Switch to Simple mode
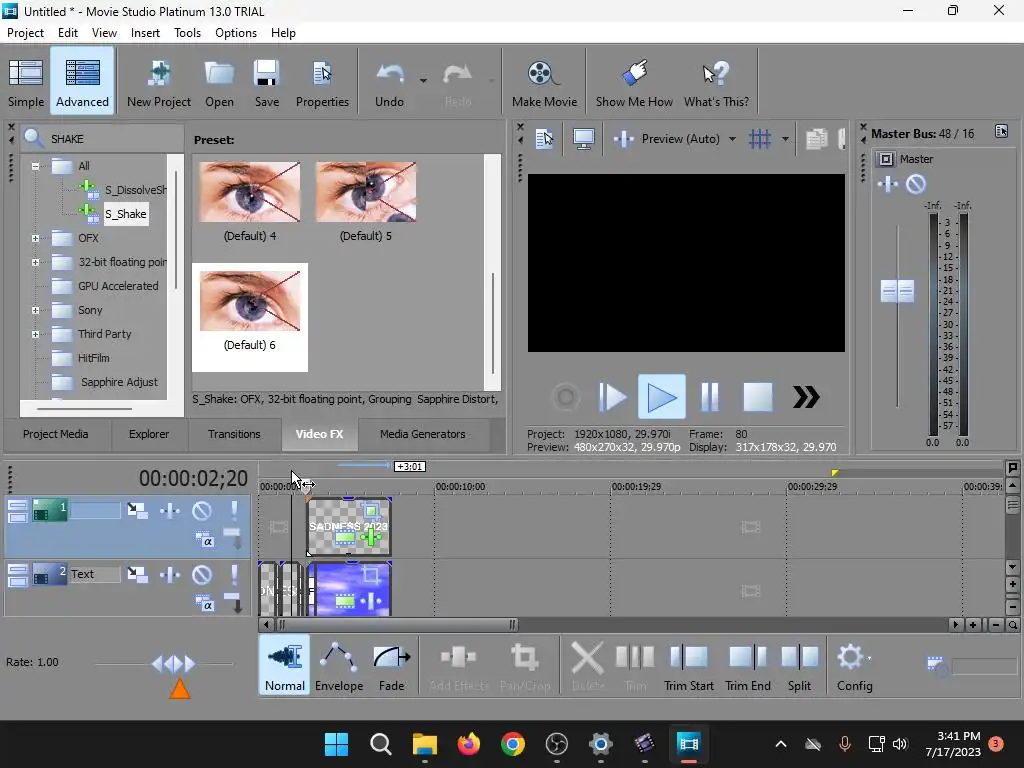 point(26,82)
